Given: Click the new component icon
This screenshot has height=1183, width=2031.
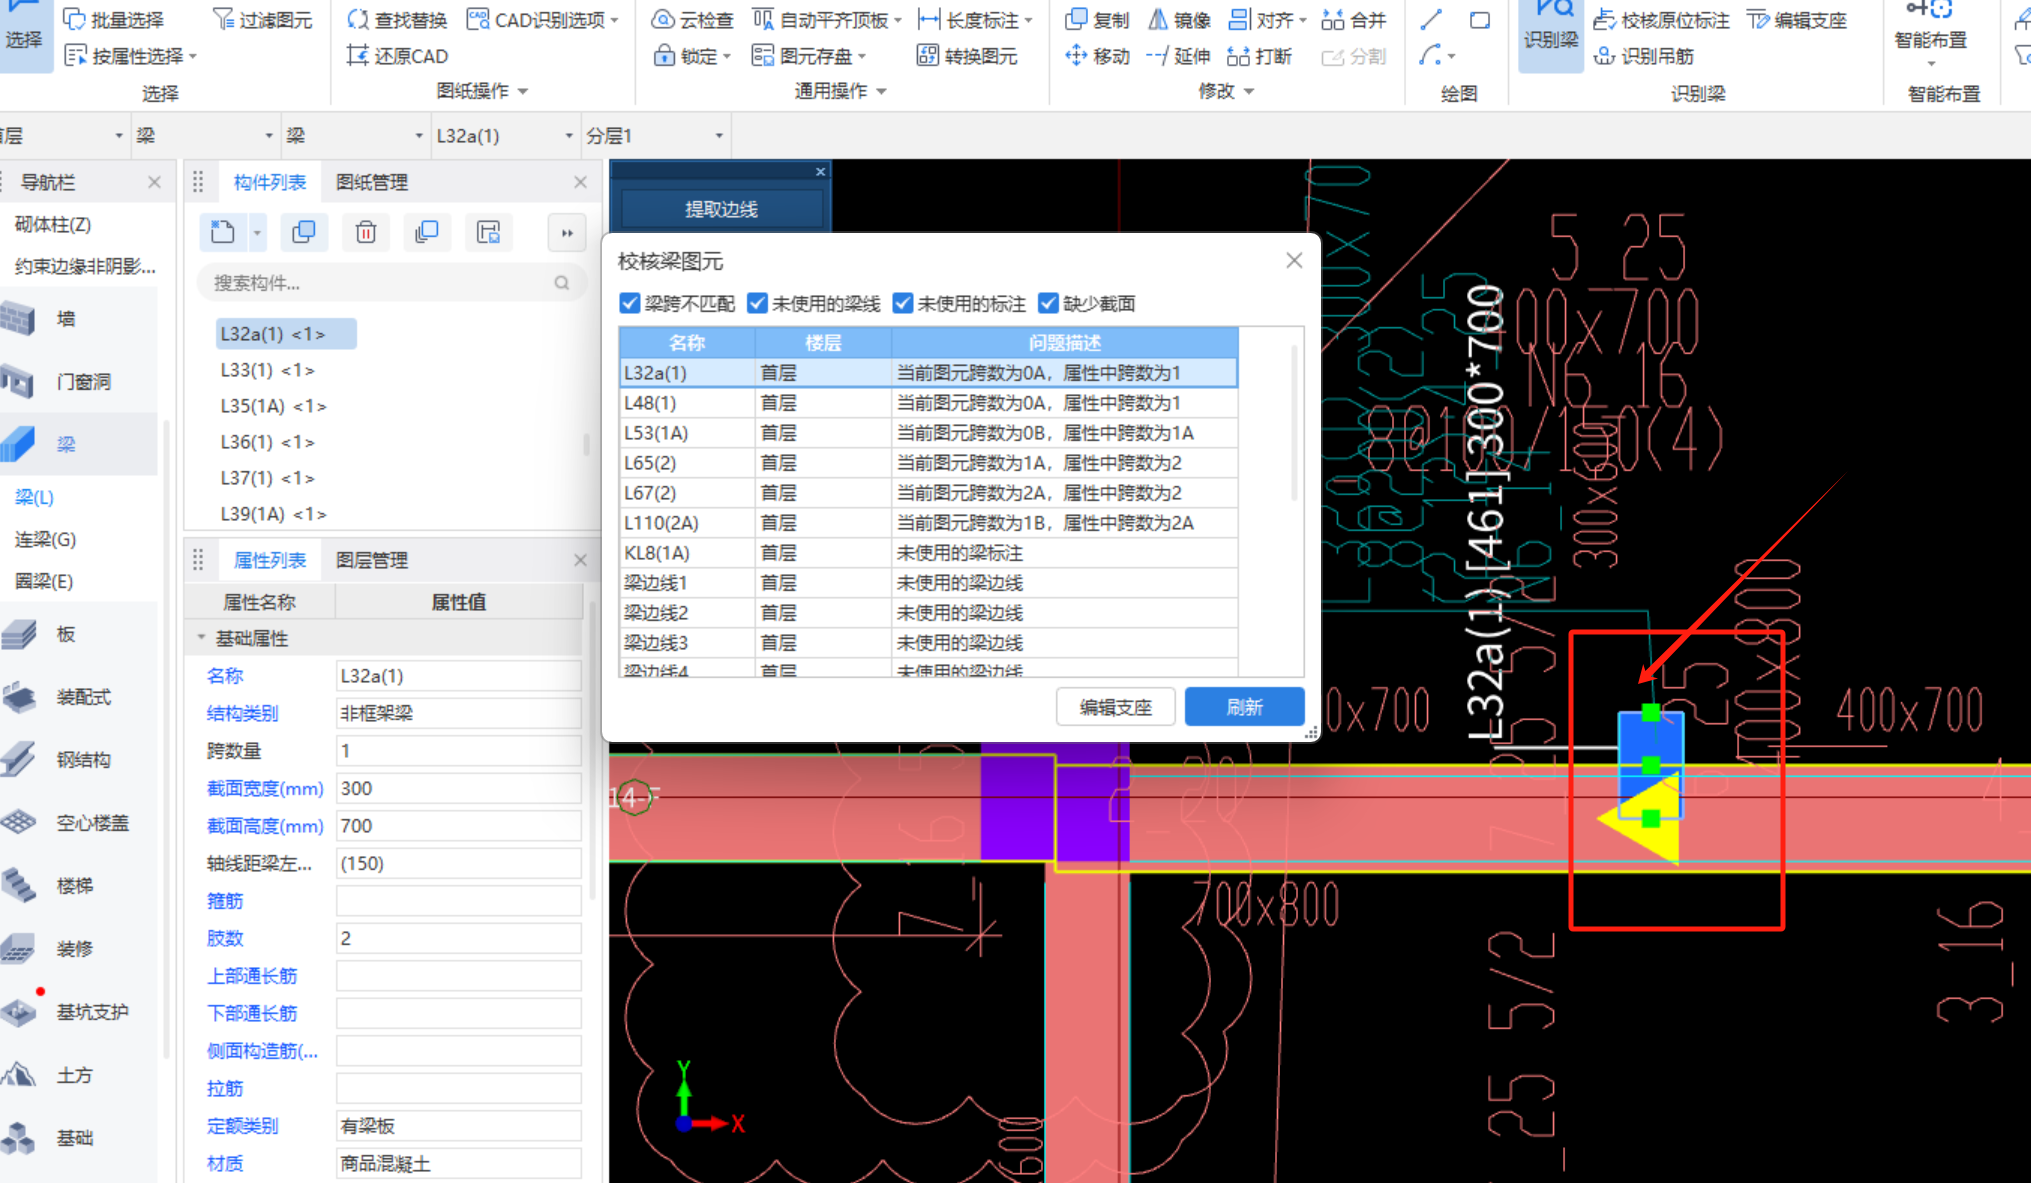Looking at the screenshot, I should [223, 232].
